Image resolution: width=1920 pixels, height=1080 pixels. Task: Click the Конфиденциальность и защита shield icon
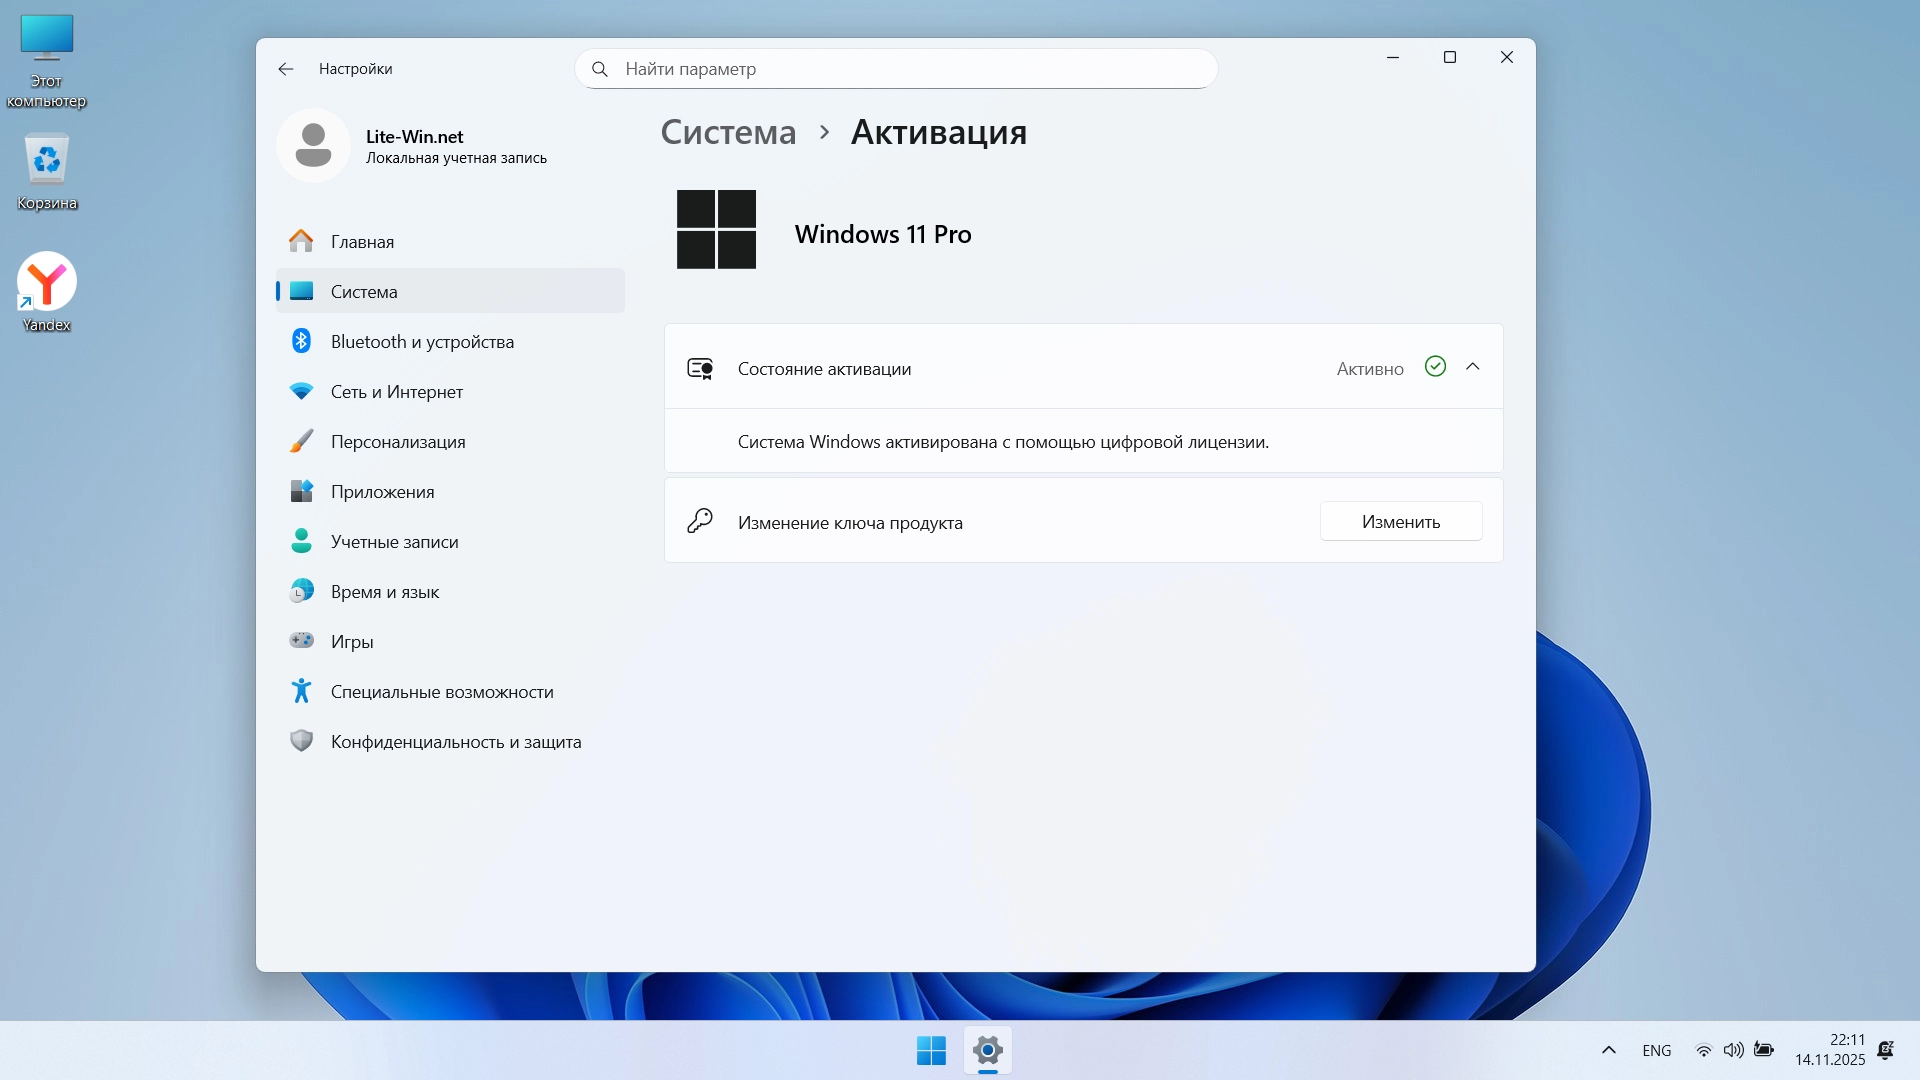point(301,741)
